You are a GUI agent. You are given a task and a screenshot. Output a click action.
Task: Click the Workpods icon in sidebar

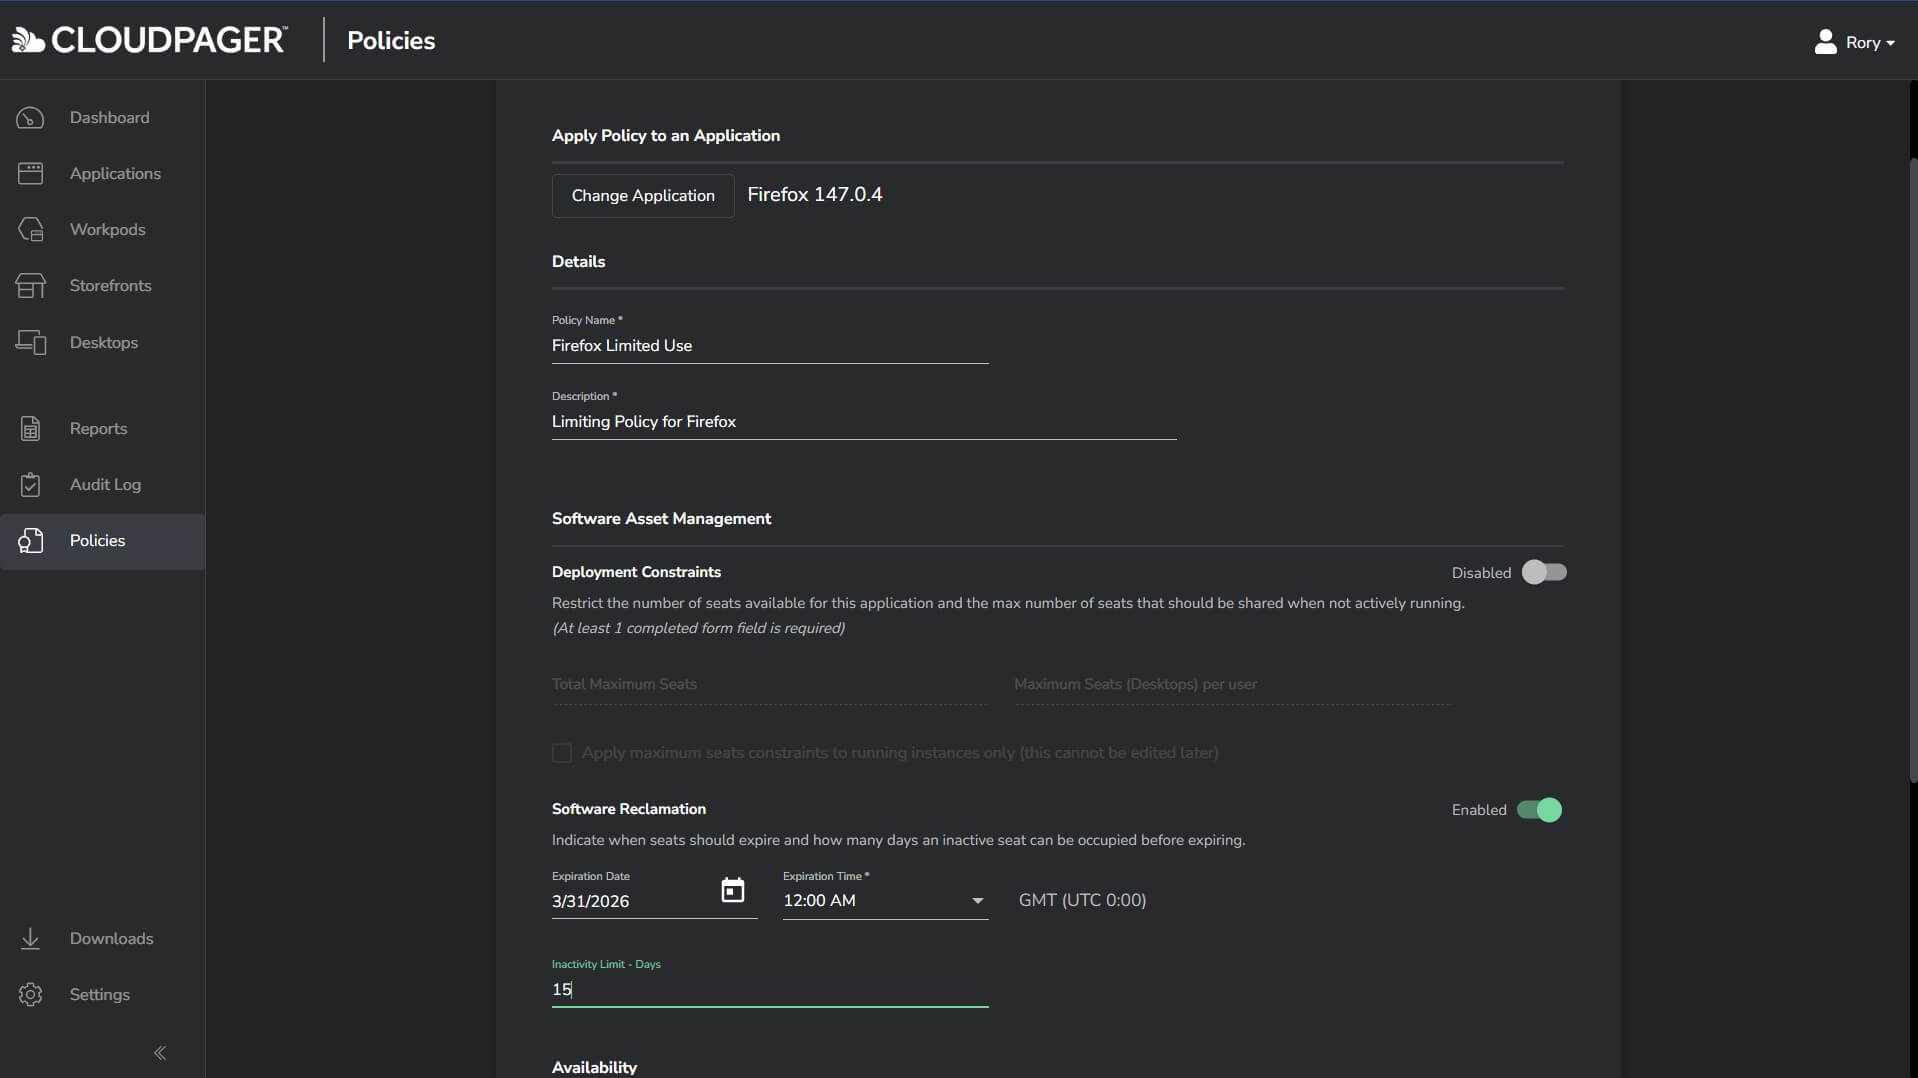[30, 230]
